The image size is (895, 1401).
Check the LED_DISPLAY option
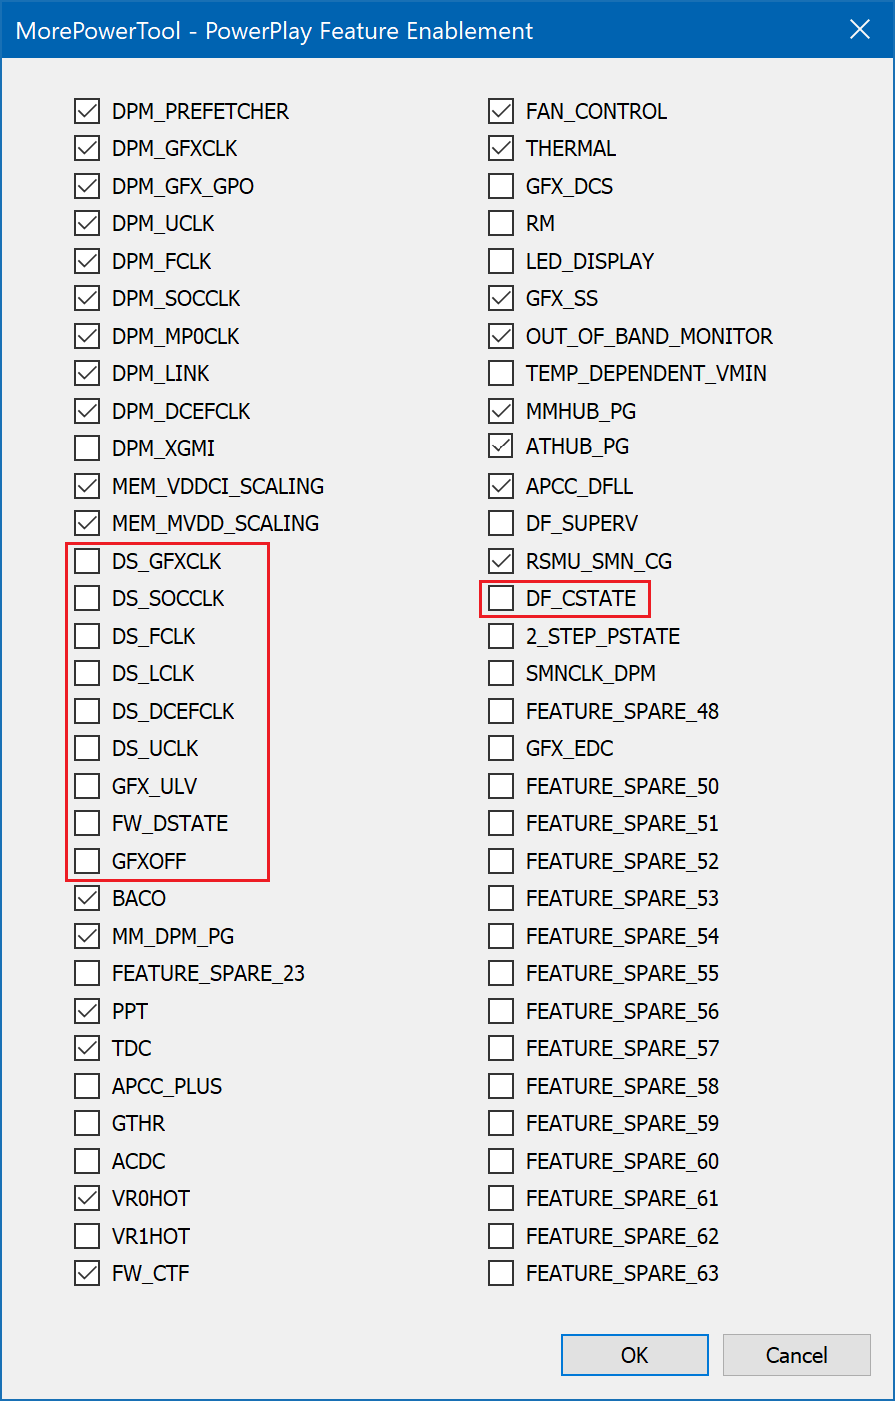tap(501, 261)
